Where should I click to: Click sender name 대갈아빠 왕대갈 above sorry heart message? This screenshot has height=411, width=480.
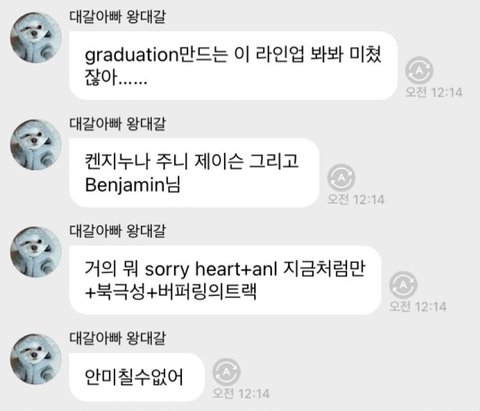(117, 231)
